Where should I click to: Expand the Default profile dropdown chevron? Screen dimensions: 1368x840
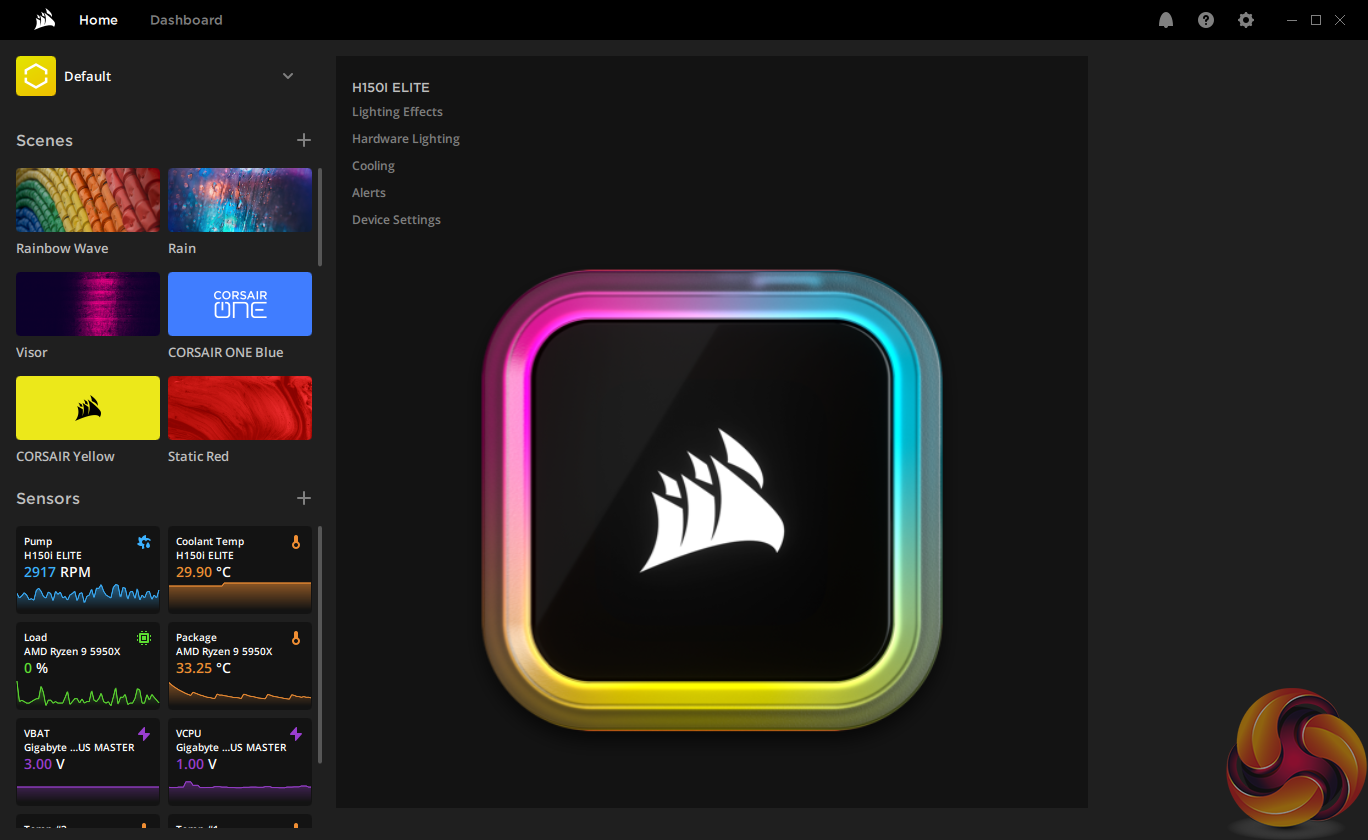[x=288, y=76]
